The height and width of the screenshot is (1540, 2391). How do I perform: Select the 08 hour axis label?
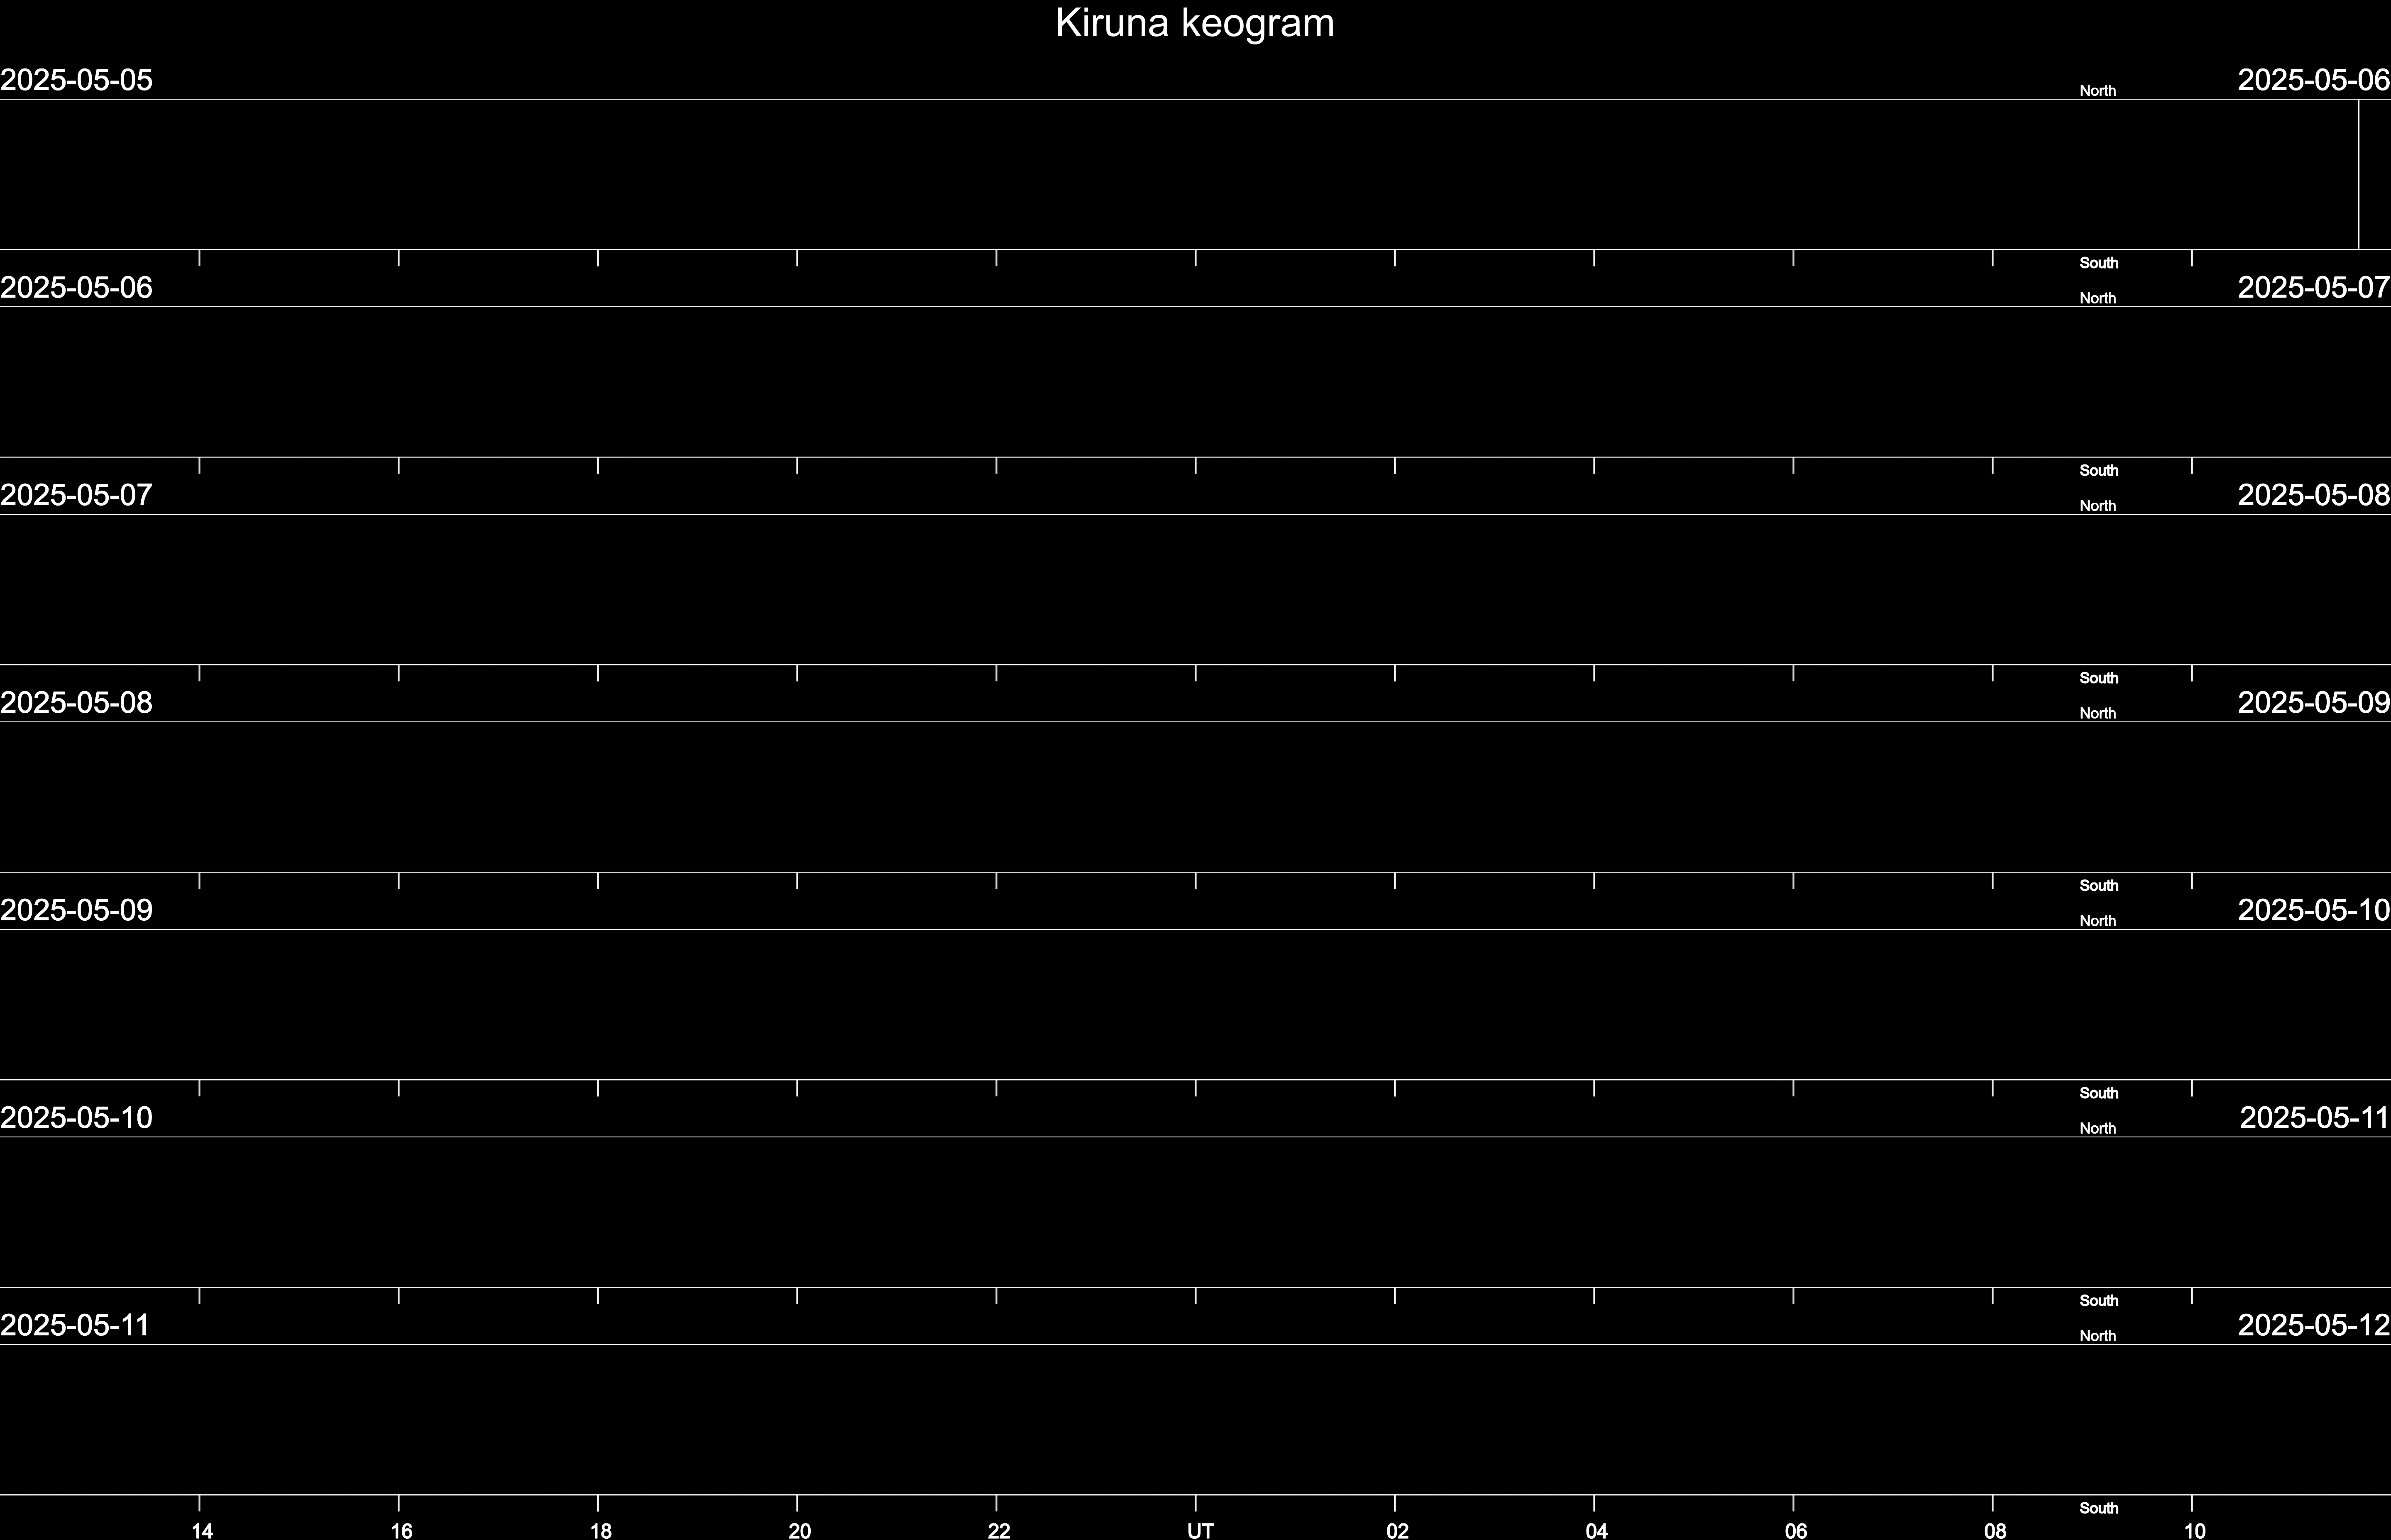pos(1995,1530)
